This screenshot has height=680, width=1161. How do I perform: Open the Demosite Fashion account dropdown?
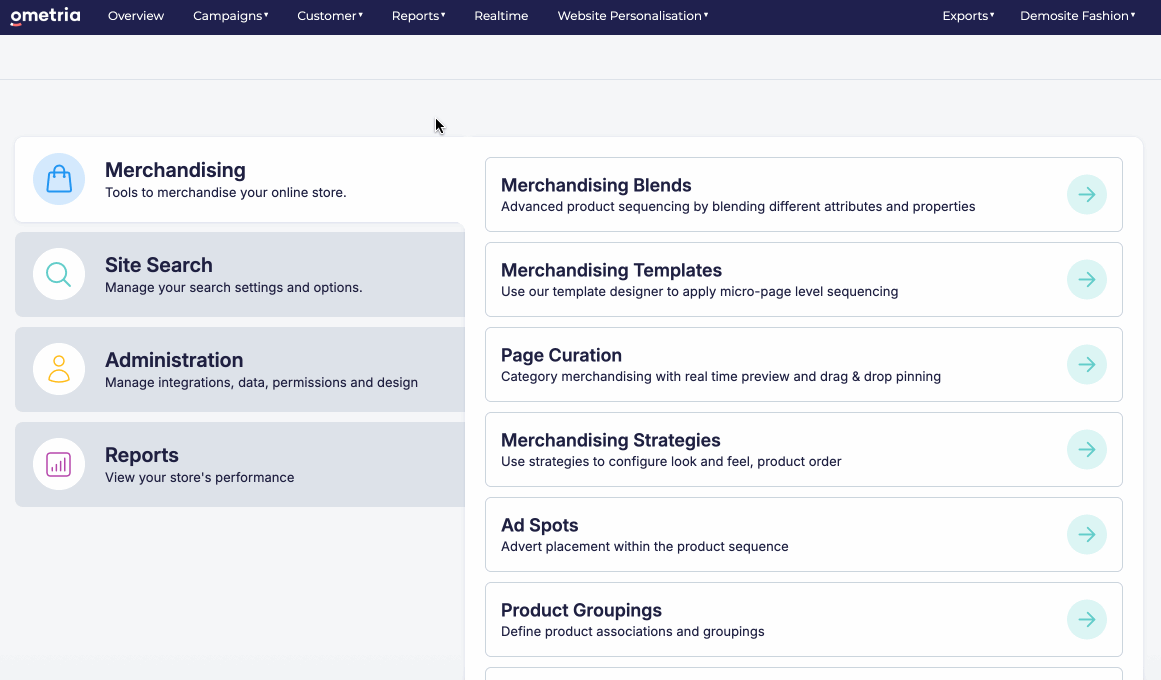1077,16
